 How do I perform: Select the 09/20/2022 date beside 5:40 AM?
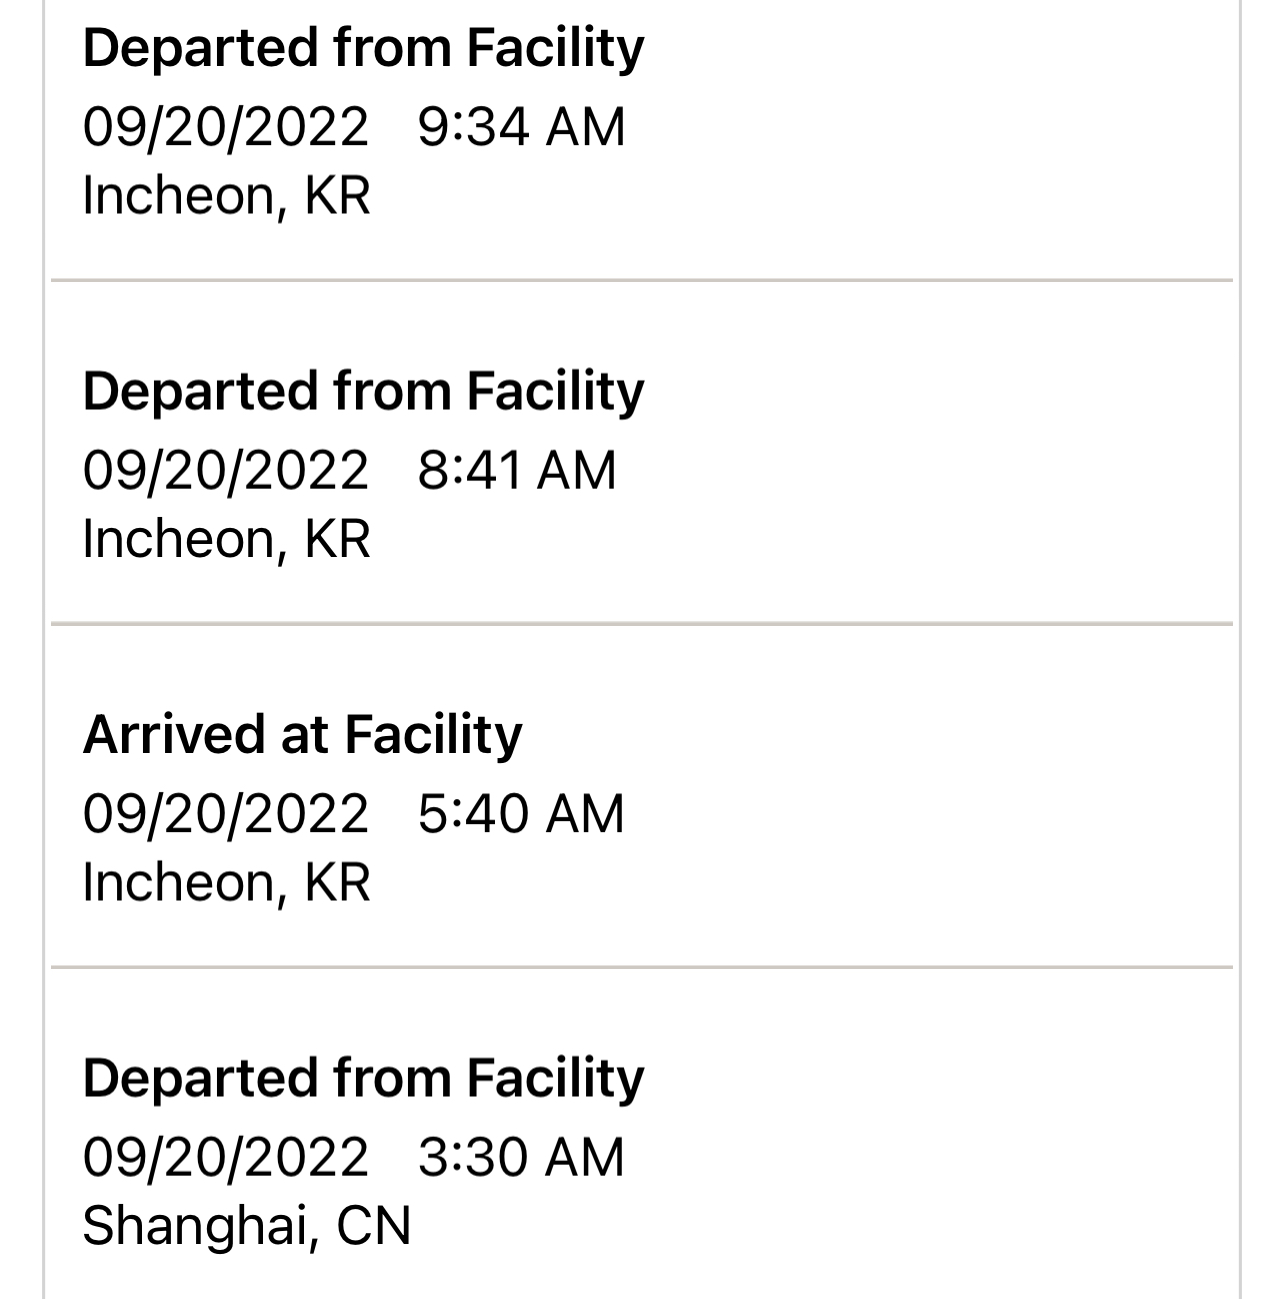(225, 813)
